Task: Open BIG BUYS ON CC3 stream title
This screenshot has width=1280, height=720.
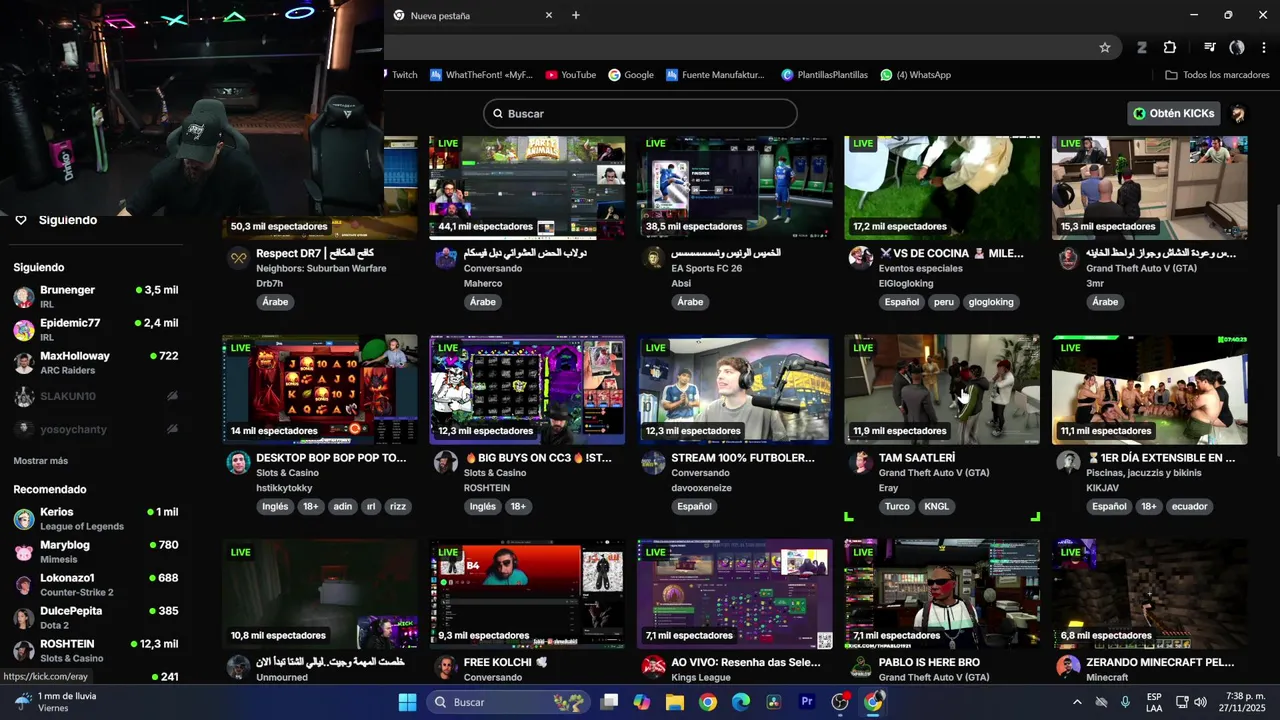Action: pos(538,458)
